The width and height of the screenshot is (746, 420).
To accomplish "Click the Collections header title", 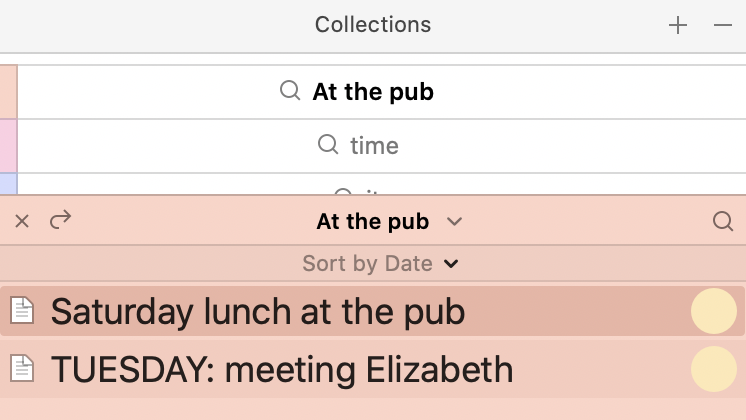I will coord(373,25).
